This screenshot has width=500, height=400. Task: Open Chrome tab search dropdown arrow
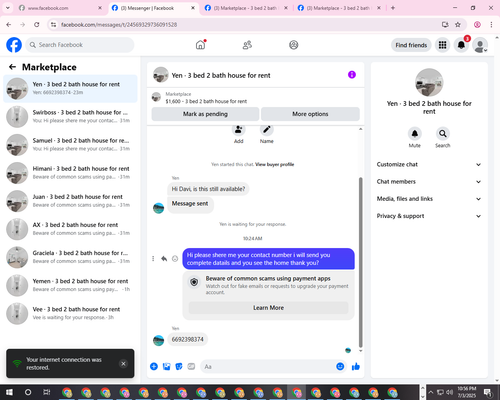click(x=7, y=8)
